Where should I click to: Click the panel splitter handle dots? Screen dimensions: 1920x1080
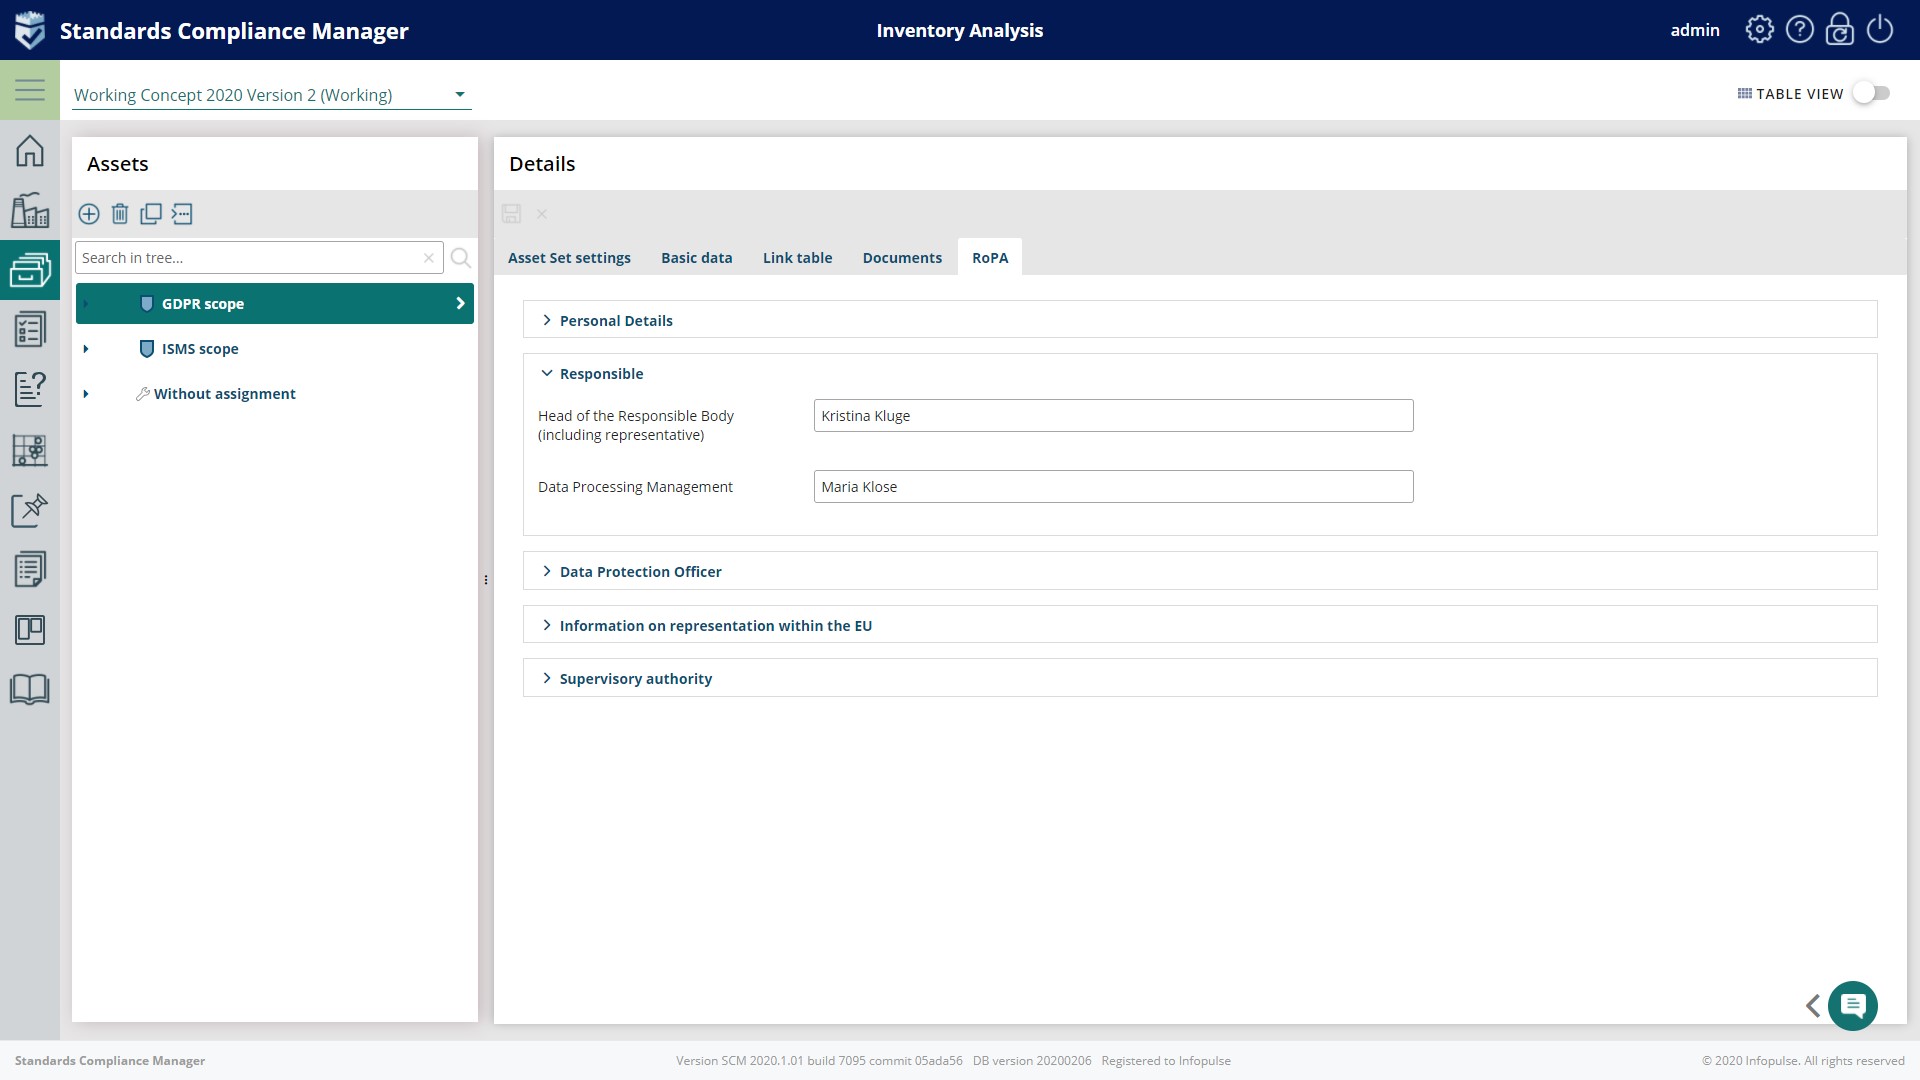pyautogui.click(x=486, y=580)
